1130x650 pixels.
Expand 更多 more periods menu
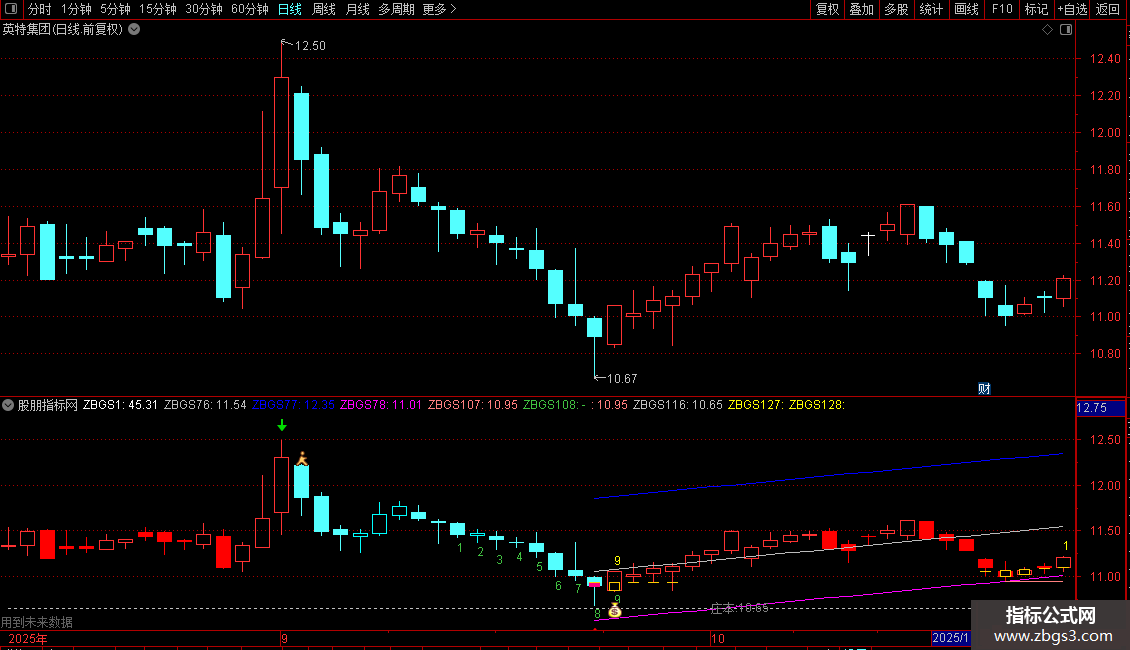(439, 9)
